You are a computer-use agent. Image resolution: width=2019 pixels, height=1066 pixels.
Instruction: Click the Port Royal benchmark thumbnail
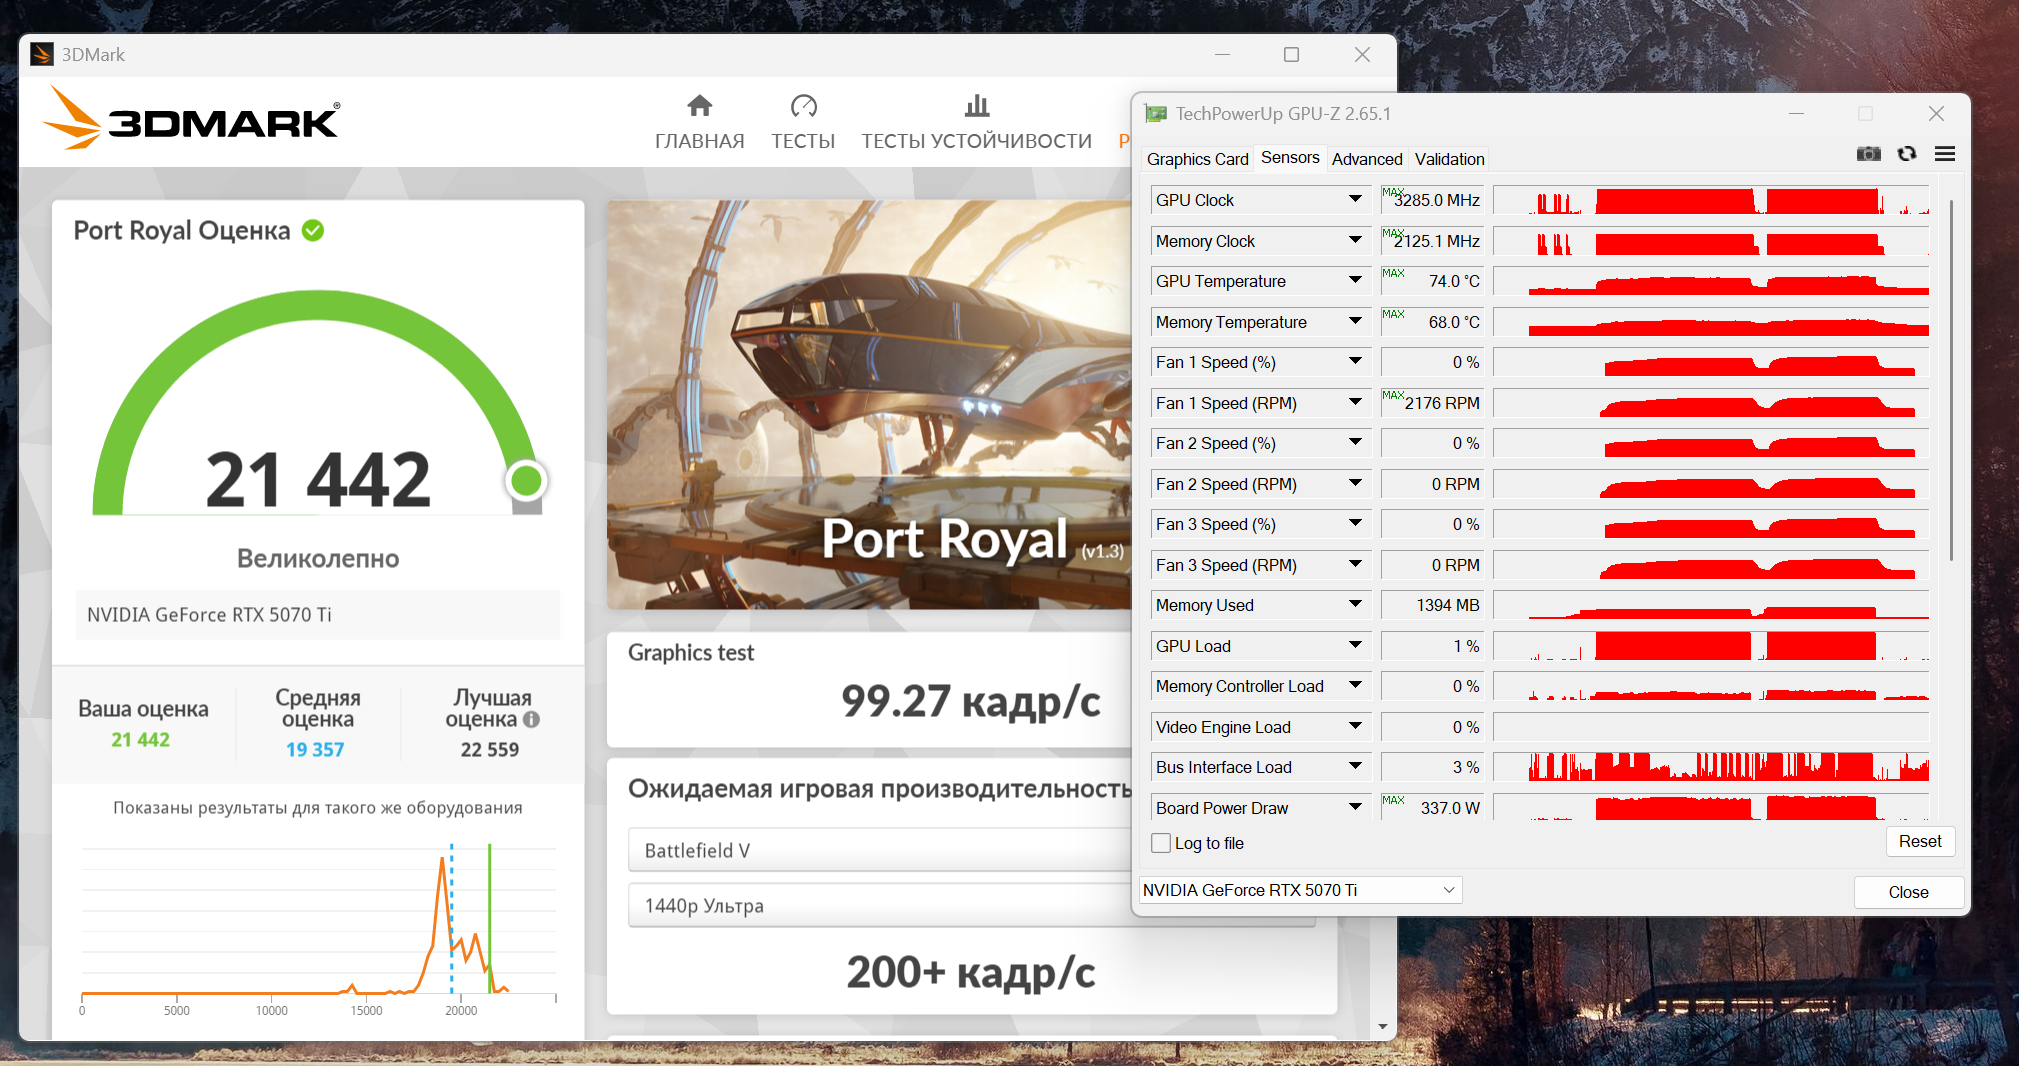click(869, 405)
